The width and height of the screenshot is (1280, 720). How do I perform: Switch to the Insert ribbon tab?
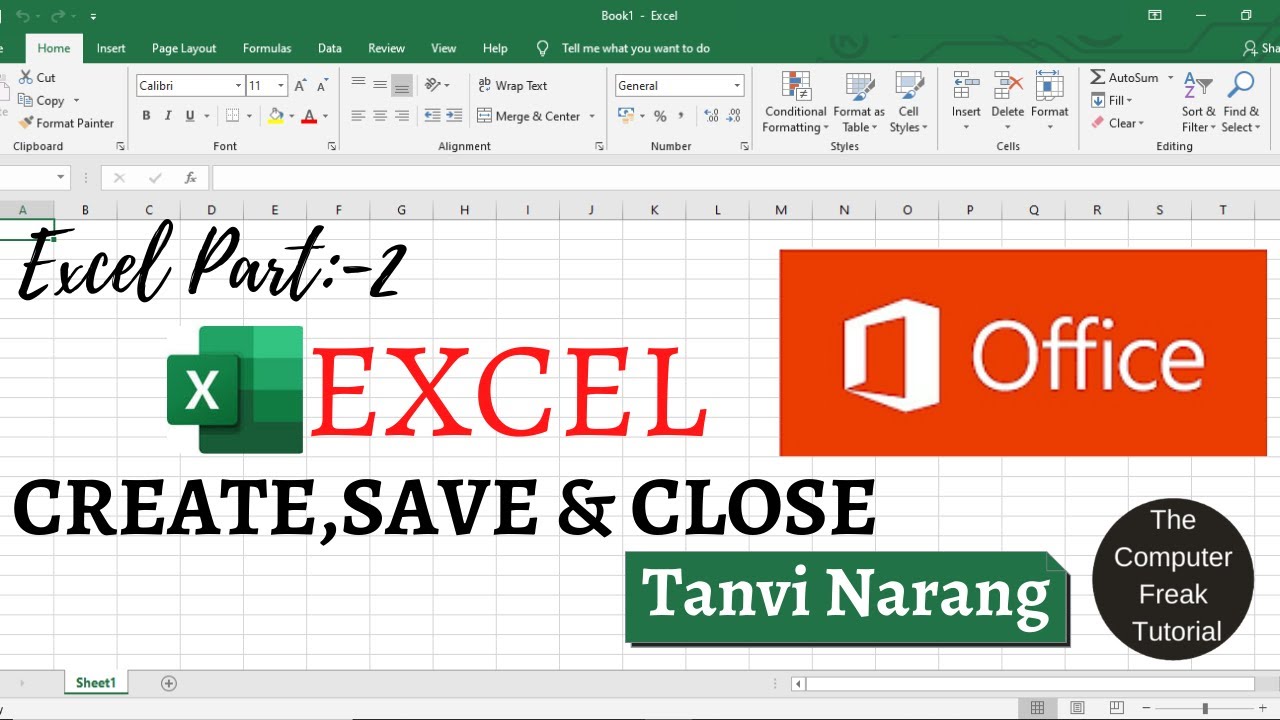tap(111, 48)
